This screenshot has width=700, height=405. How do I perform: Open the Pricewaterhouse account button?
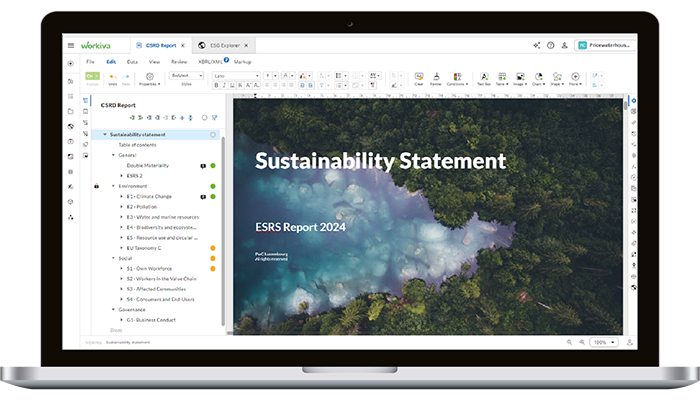point(605,45)
